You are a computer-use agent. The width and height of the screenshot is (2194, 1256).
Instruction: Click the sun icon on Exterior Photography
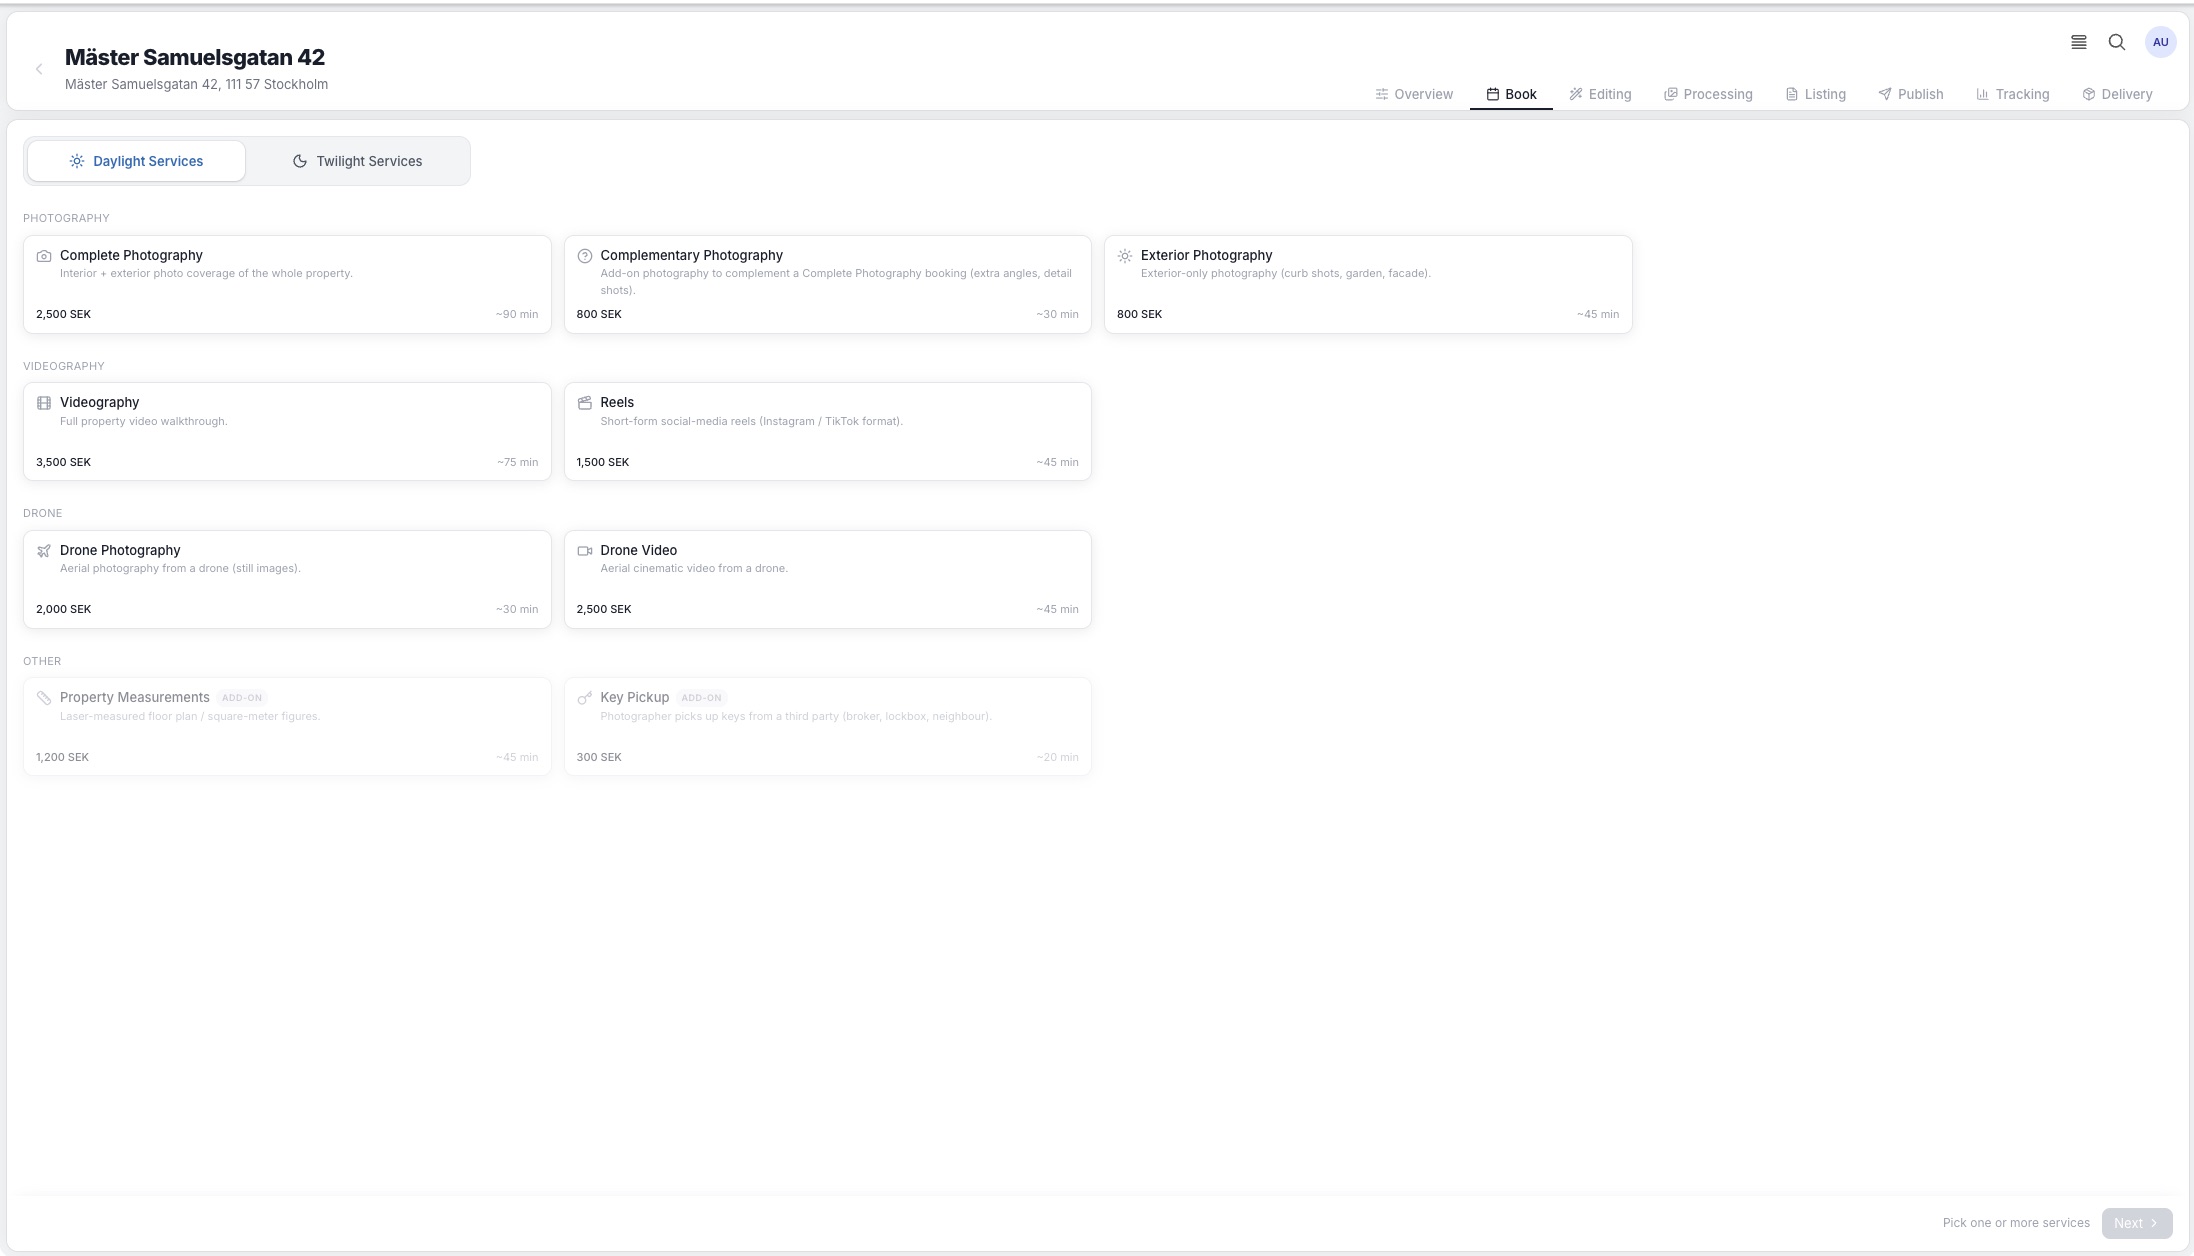point(1125,256)
